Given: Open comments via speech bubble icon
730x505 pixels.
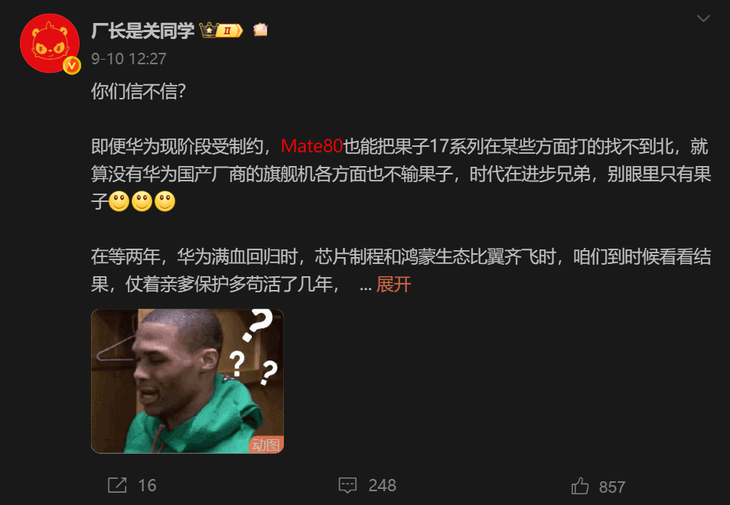Looking at the screenshot, I should 347,485.
